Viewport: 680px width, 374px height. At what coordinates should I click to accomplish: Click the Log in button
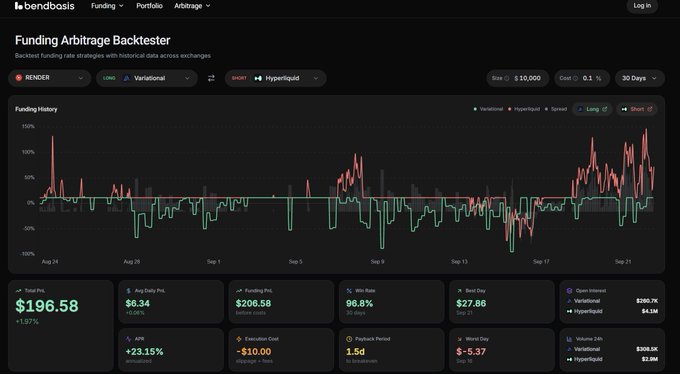(642, 6)
